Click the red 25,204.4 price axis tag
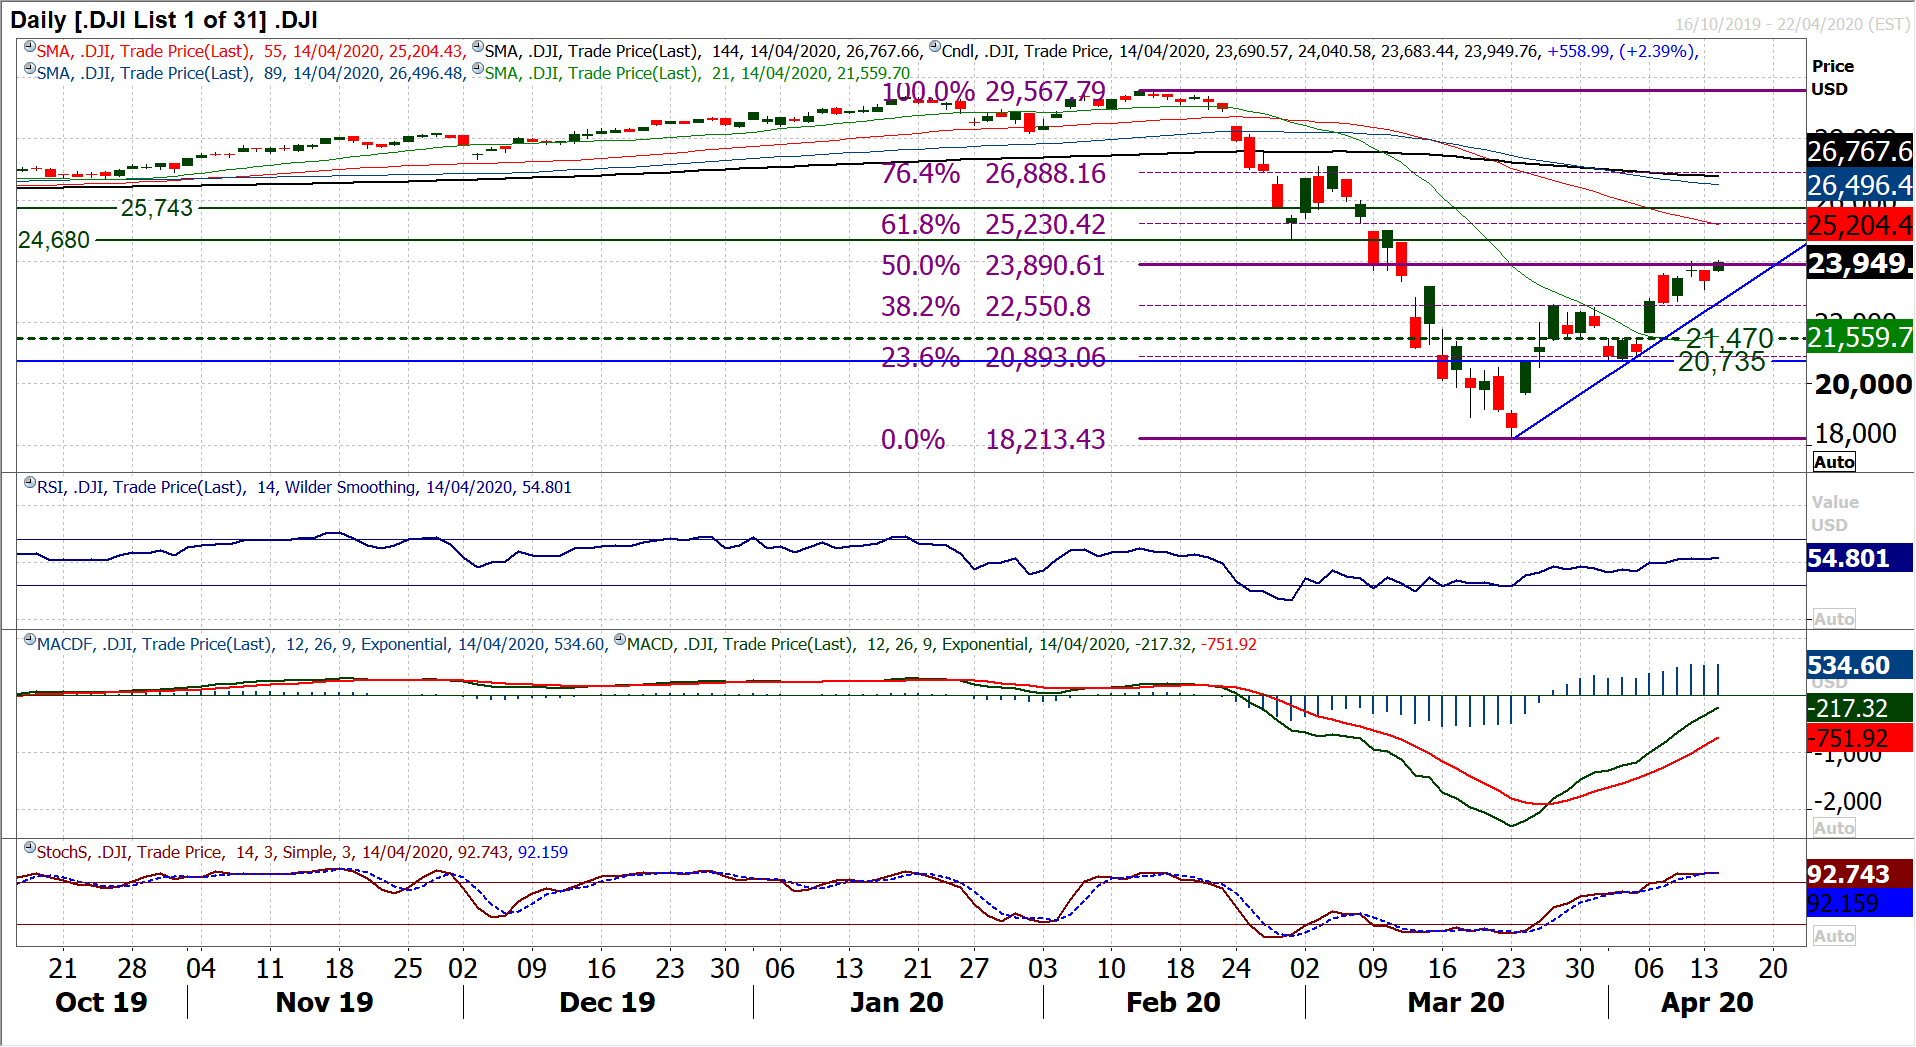 pyautogui.click(x=1860, y=225)
